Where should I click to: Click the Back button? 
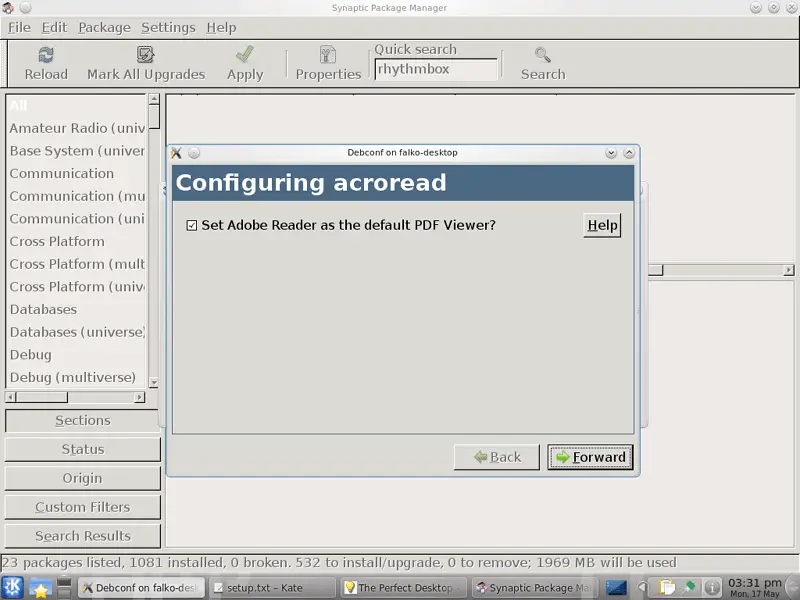(x=497, y=457)
